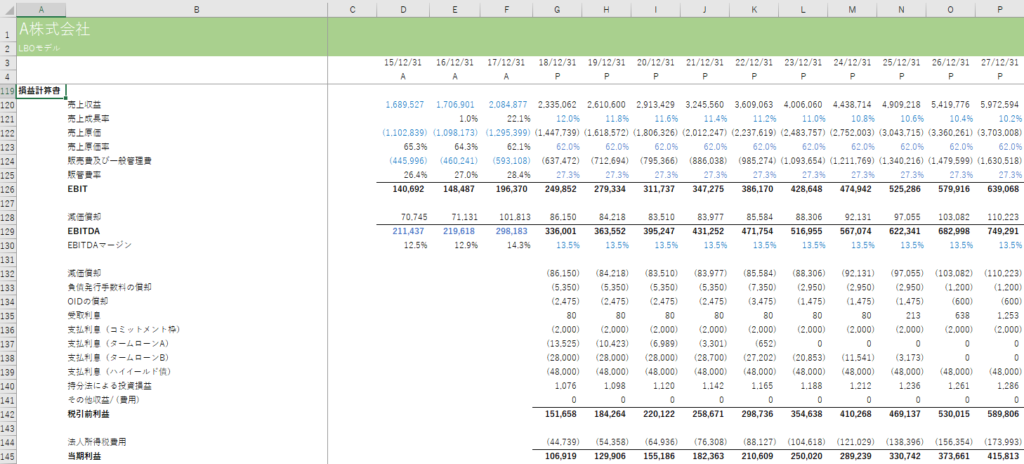Viewport: 1024px width, 464px height.
Task: Select the 当期利益 row label
Action: click(x=84, y=455)
